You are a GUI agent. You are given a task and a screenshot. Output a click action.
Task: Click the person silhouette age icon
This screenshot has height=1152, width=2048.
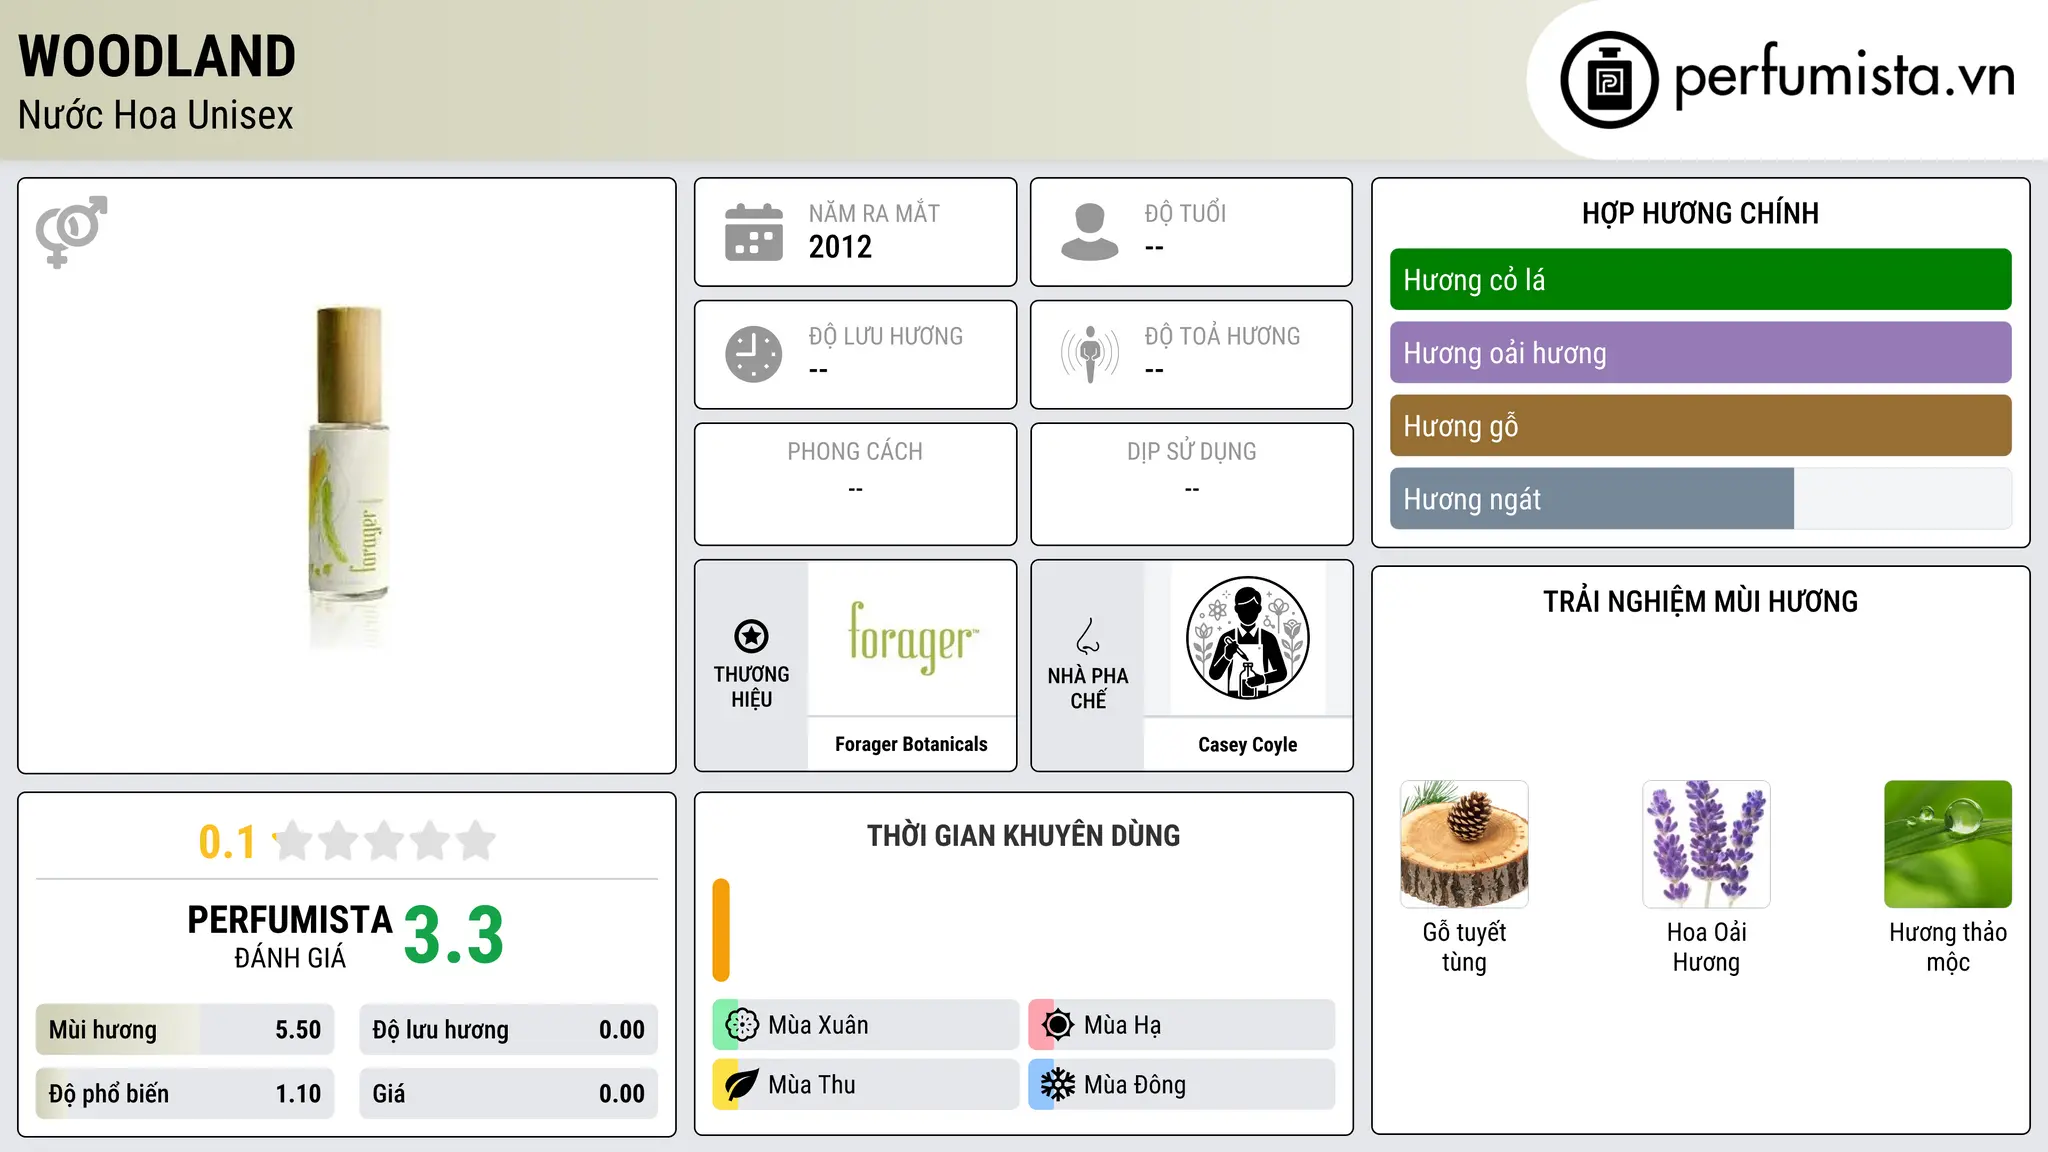[x=1090, y=232]
